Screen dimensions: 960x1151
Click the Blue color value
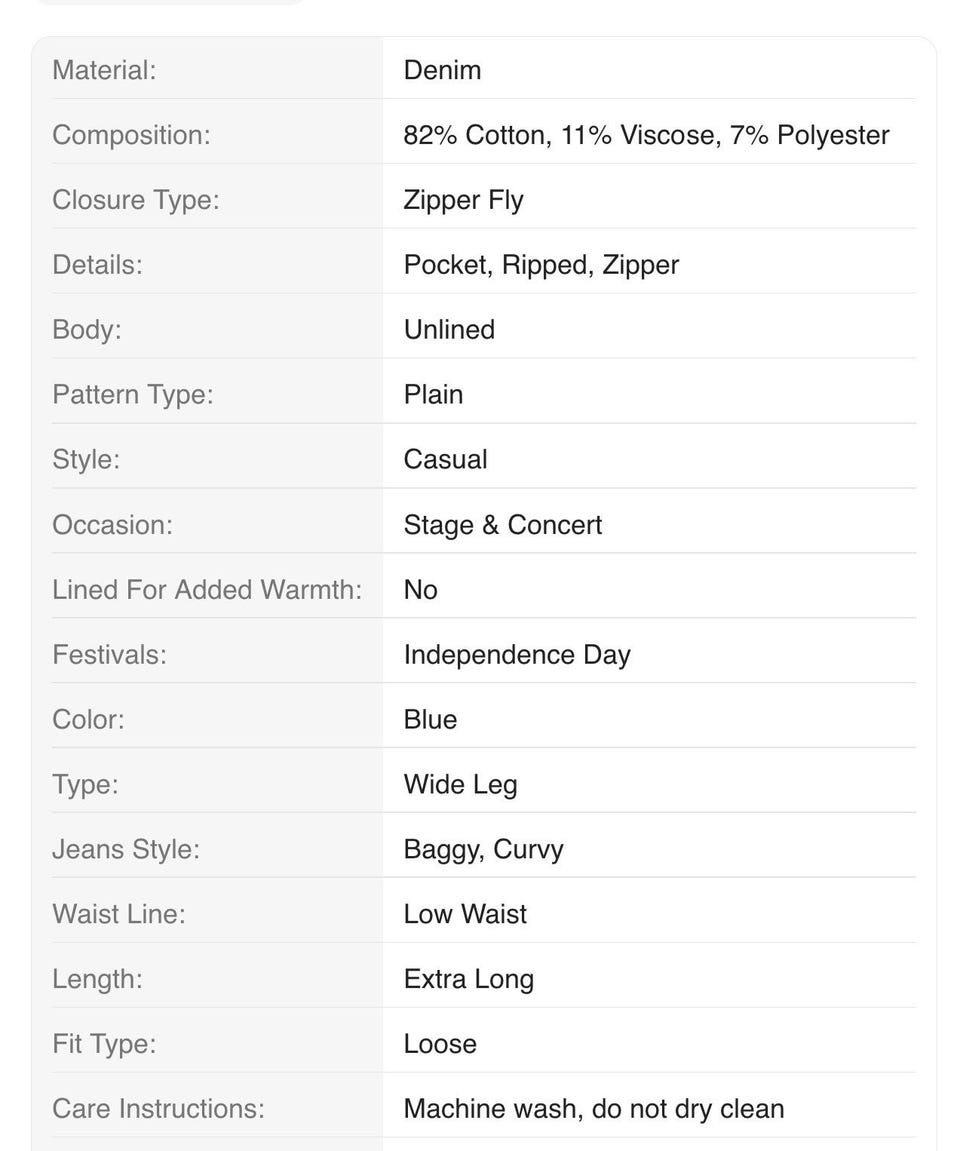pyautogui.click(x=430, y=719)
